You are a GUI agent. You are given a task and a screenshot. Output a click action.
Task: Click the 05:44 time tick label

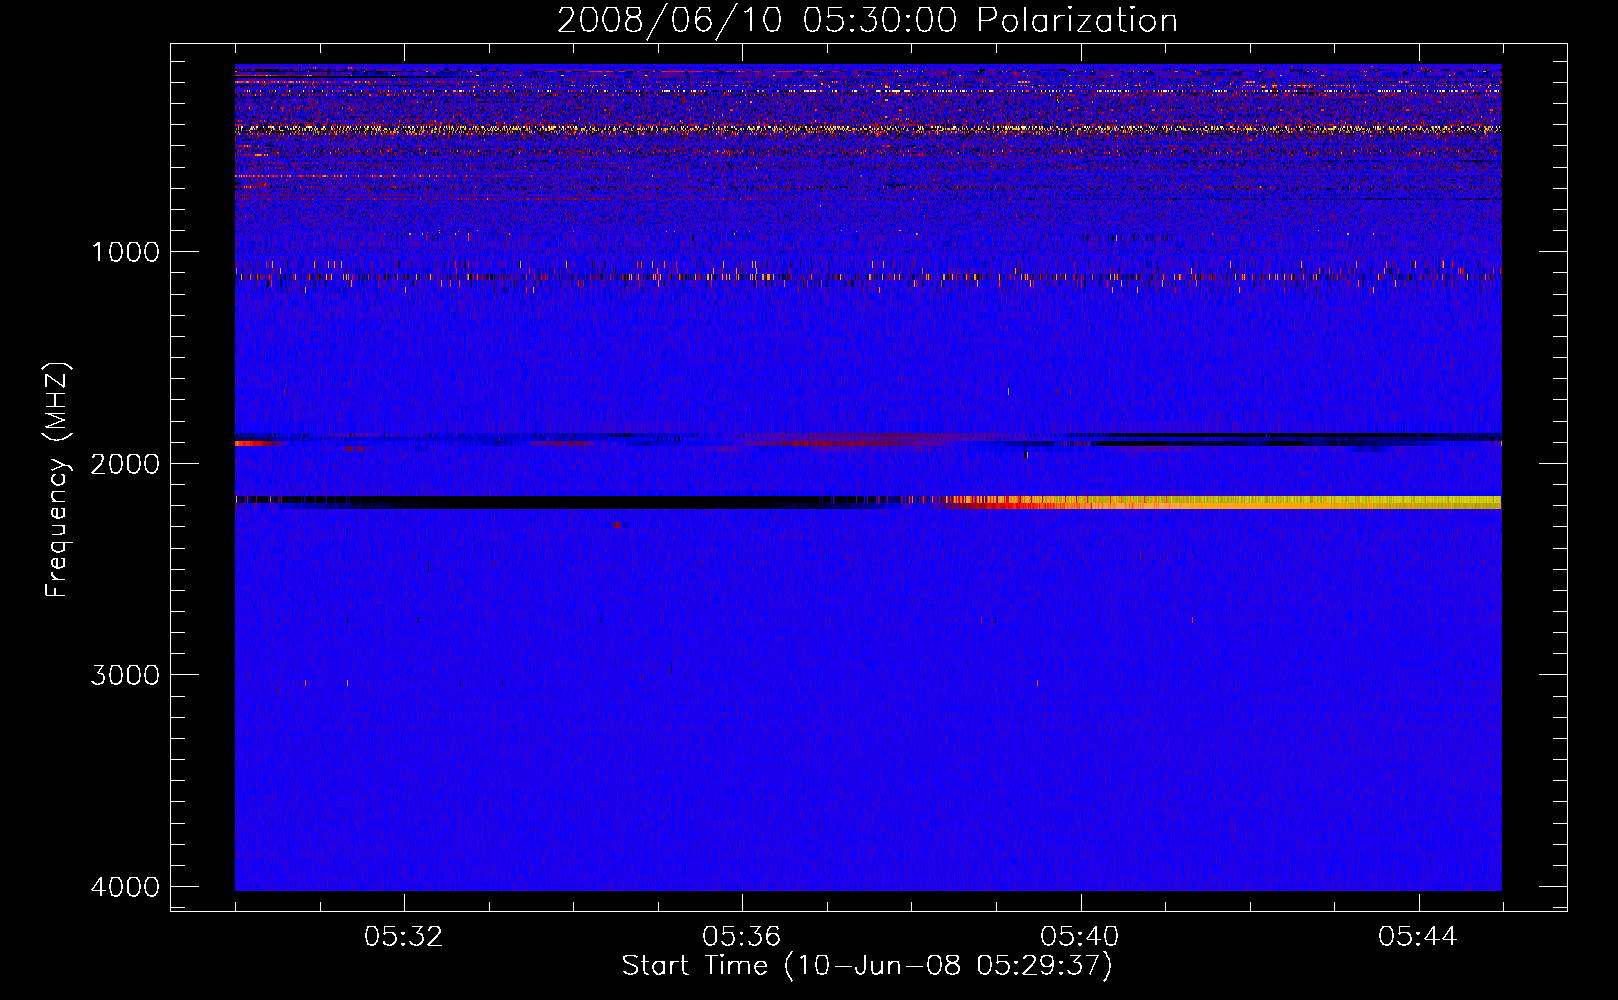(x=1418, y=937)
